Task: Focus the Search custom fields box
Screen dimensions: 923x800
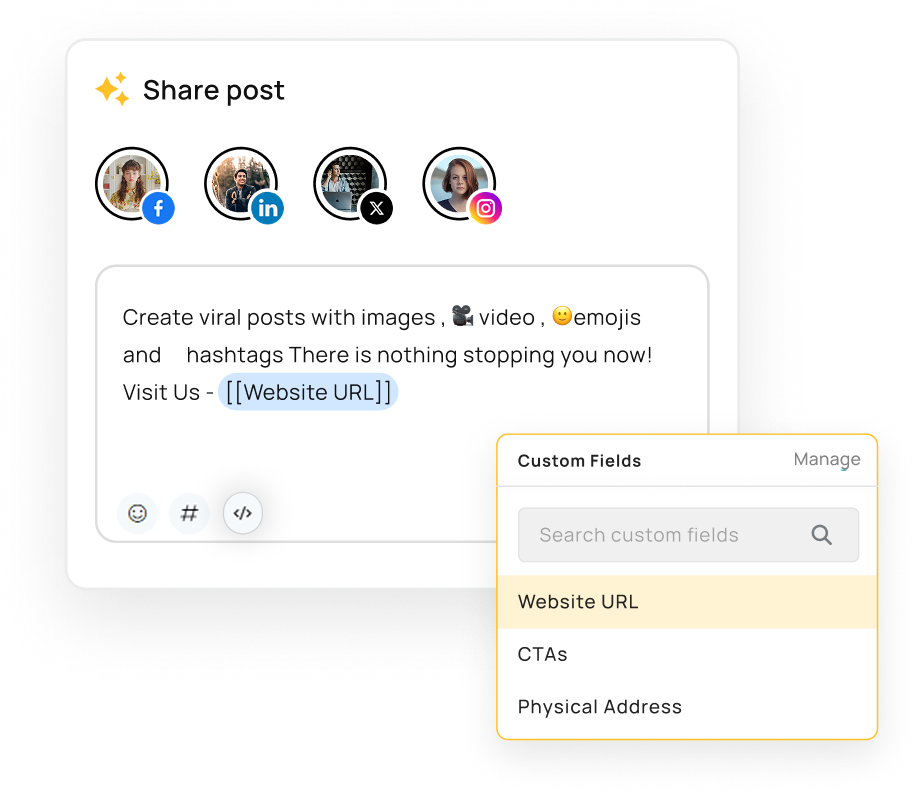Action: (x=688, y=535)
